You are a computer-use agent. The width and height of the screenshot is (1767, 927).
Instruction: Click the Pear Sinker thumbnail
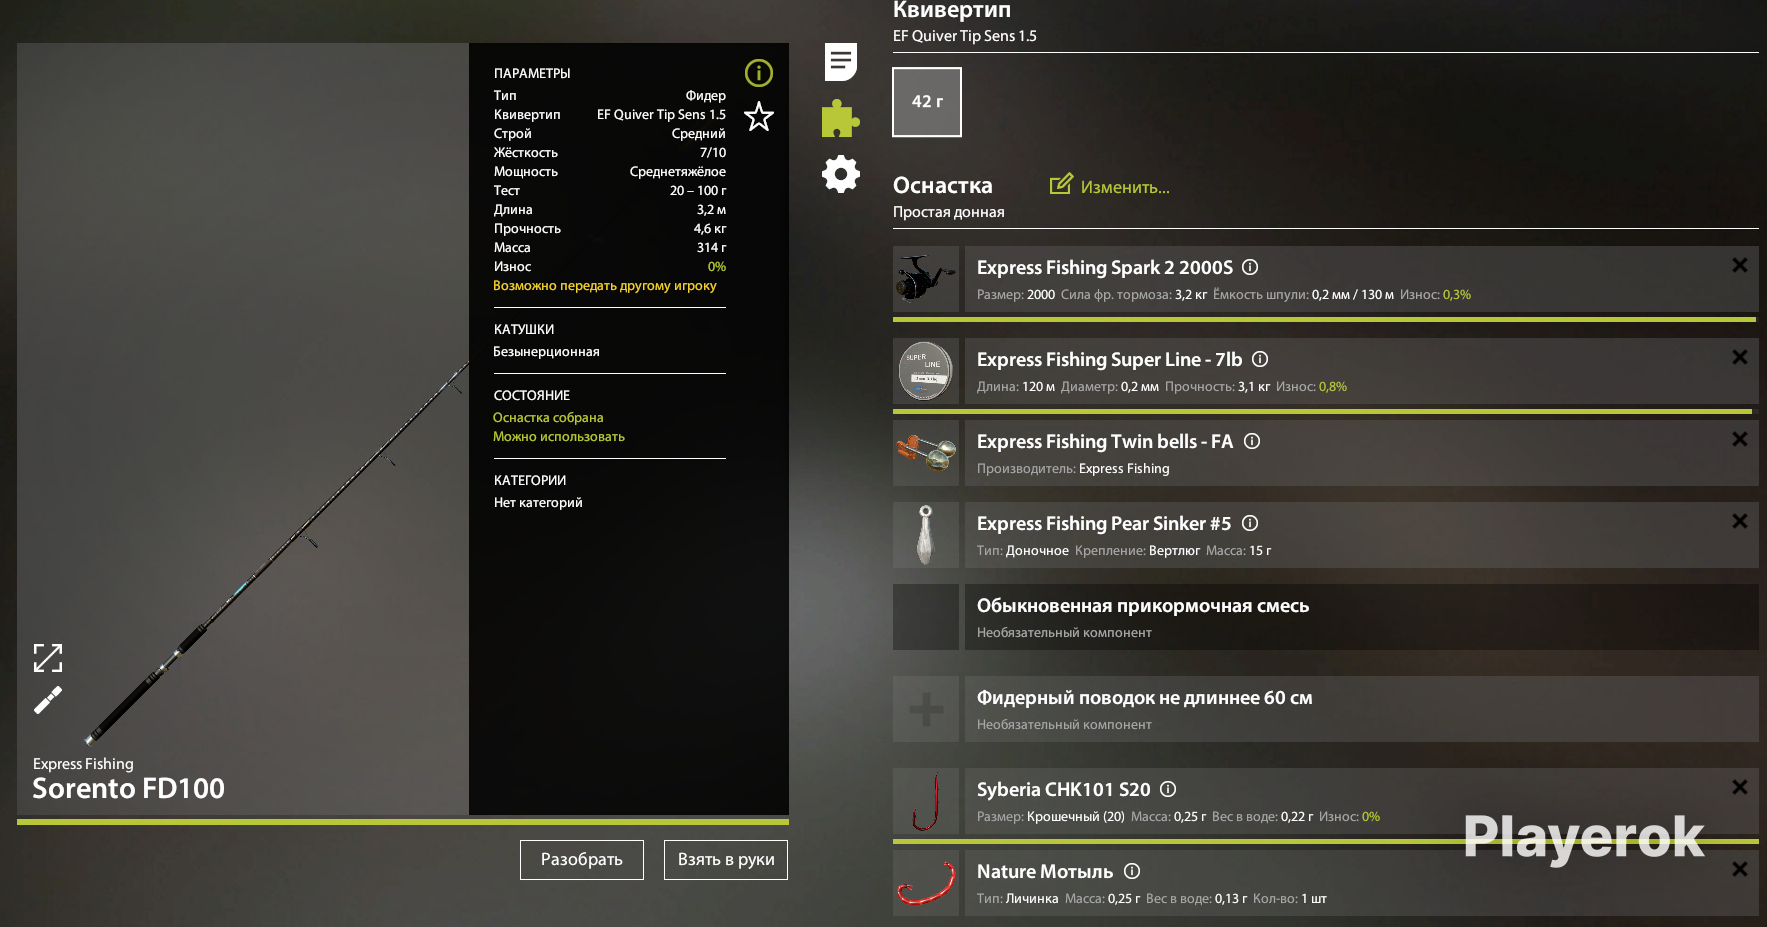[x=926, y=535]
